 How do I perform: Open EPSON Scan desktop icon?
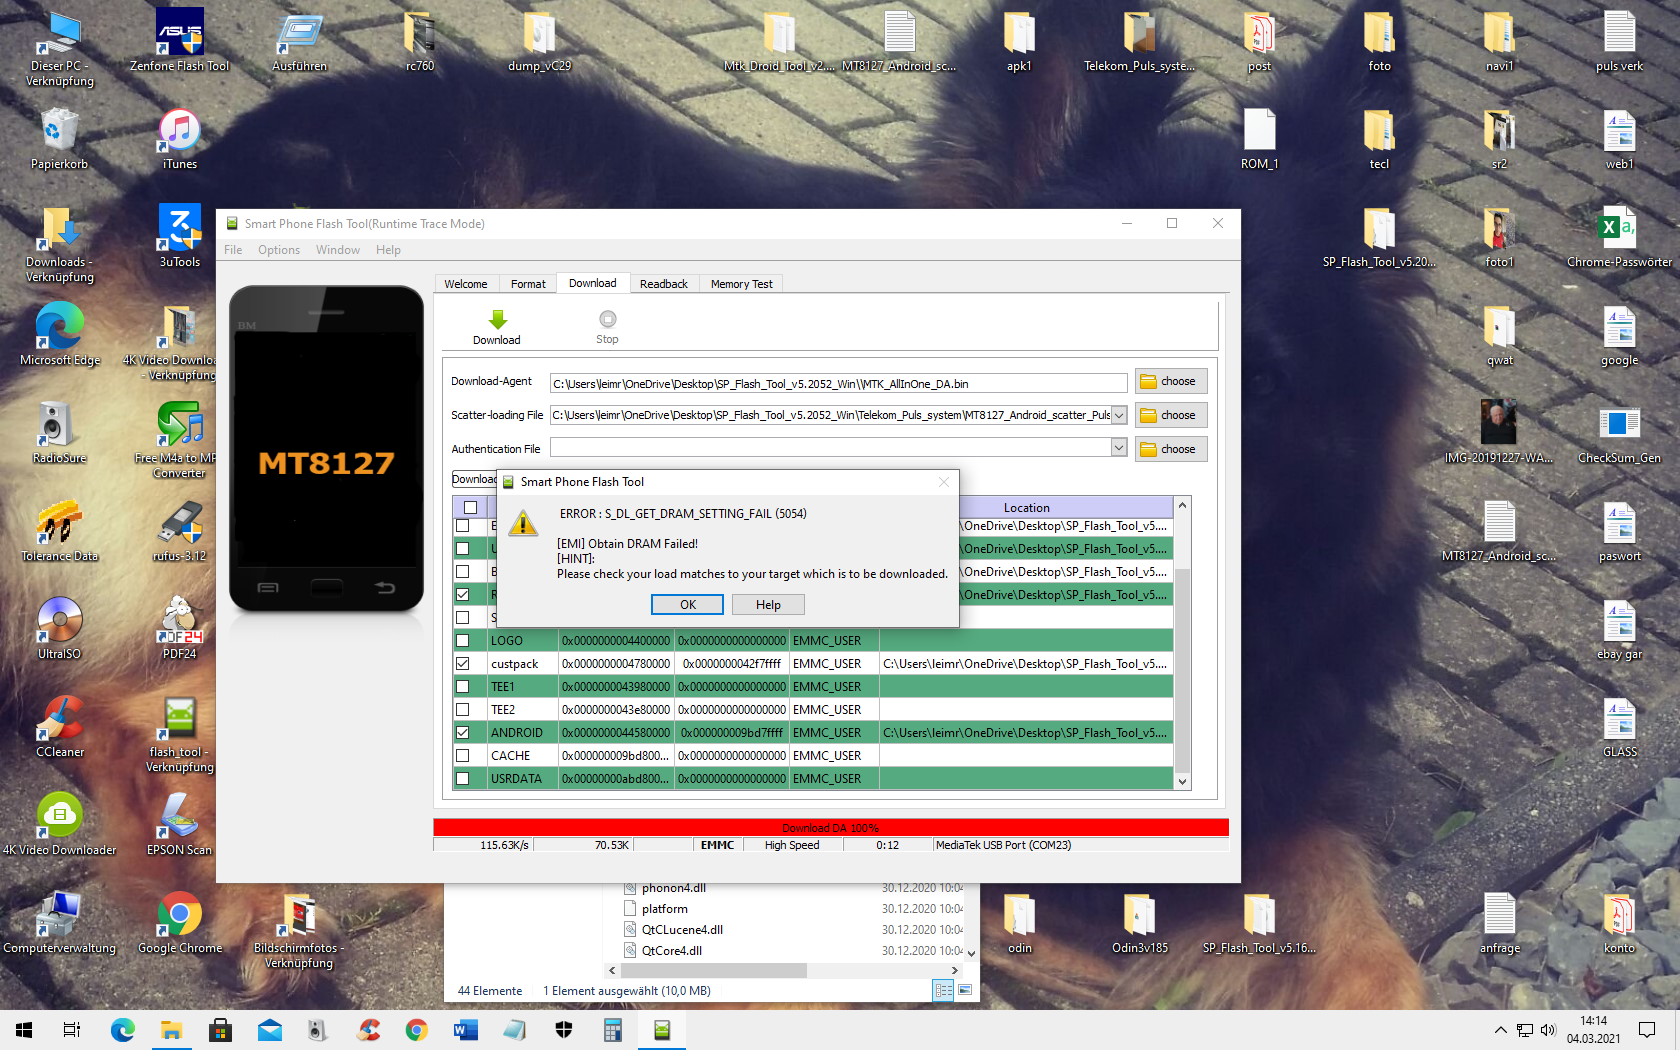[x=180, y=824]
